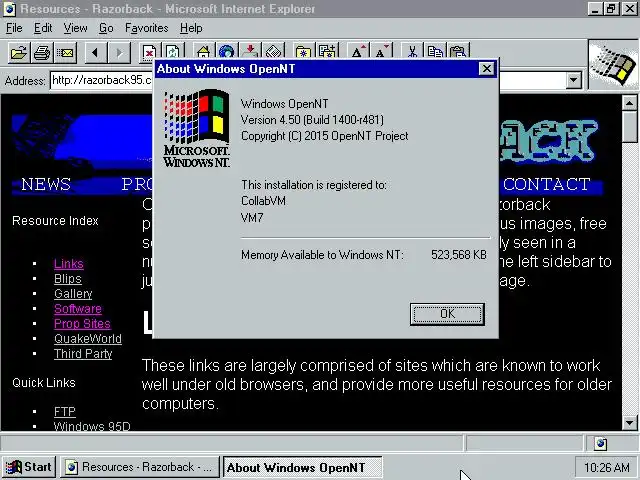Refresh the page with the green arrows icon
Image resolution: width=640 pixels, height=480 pixels.
(173, 51)
